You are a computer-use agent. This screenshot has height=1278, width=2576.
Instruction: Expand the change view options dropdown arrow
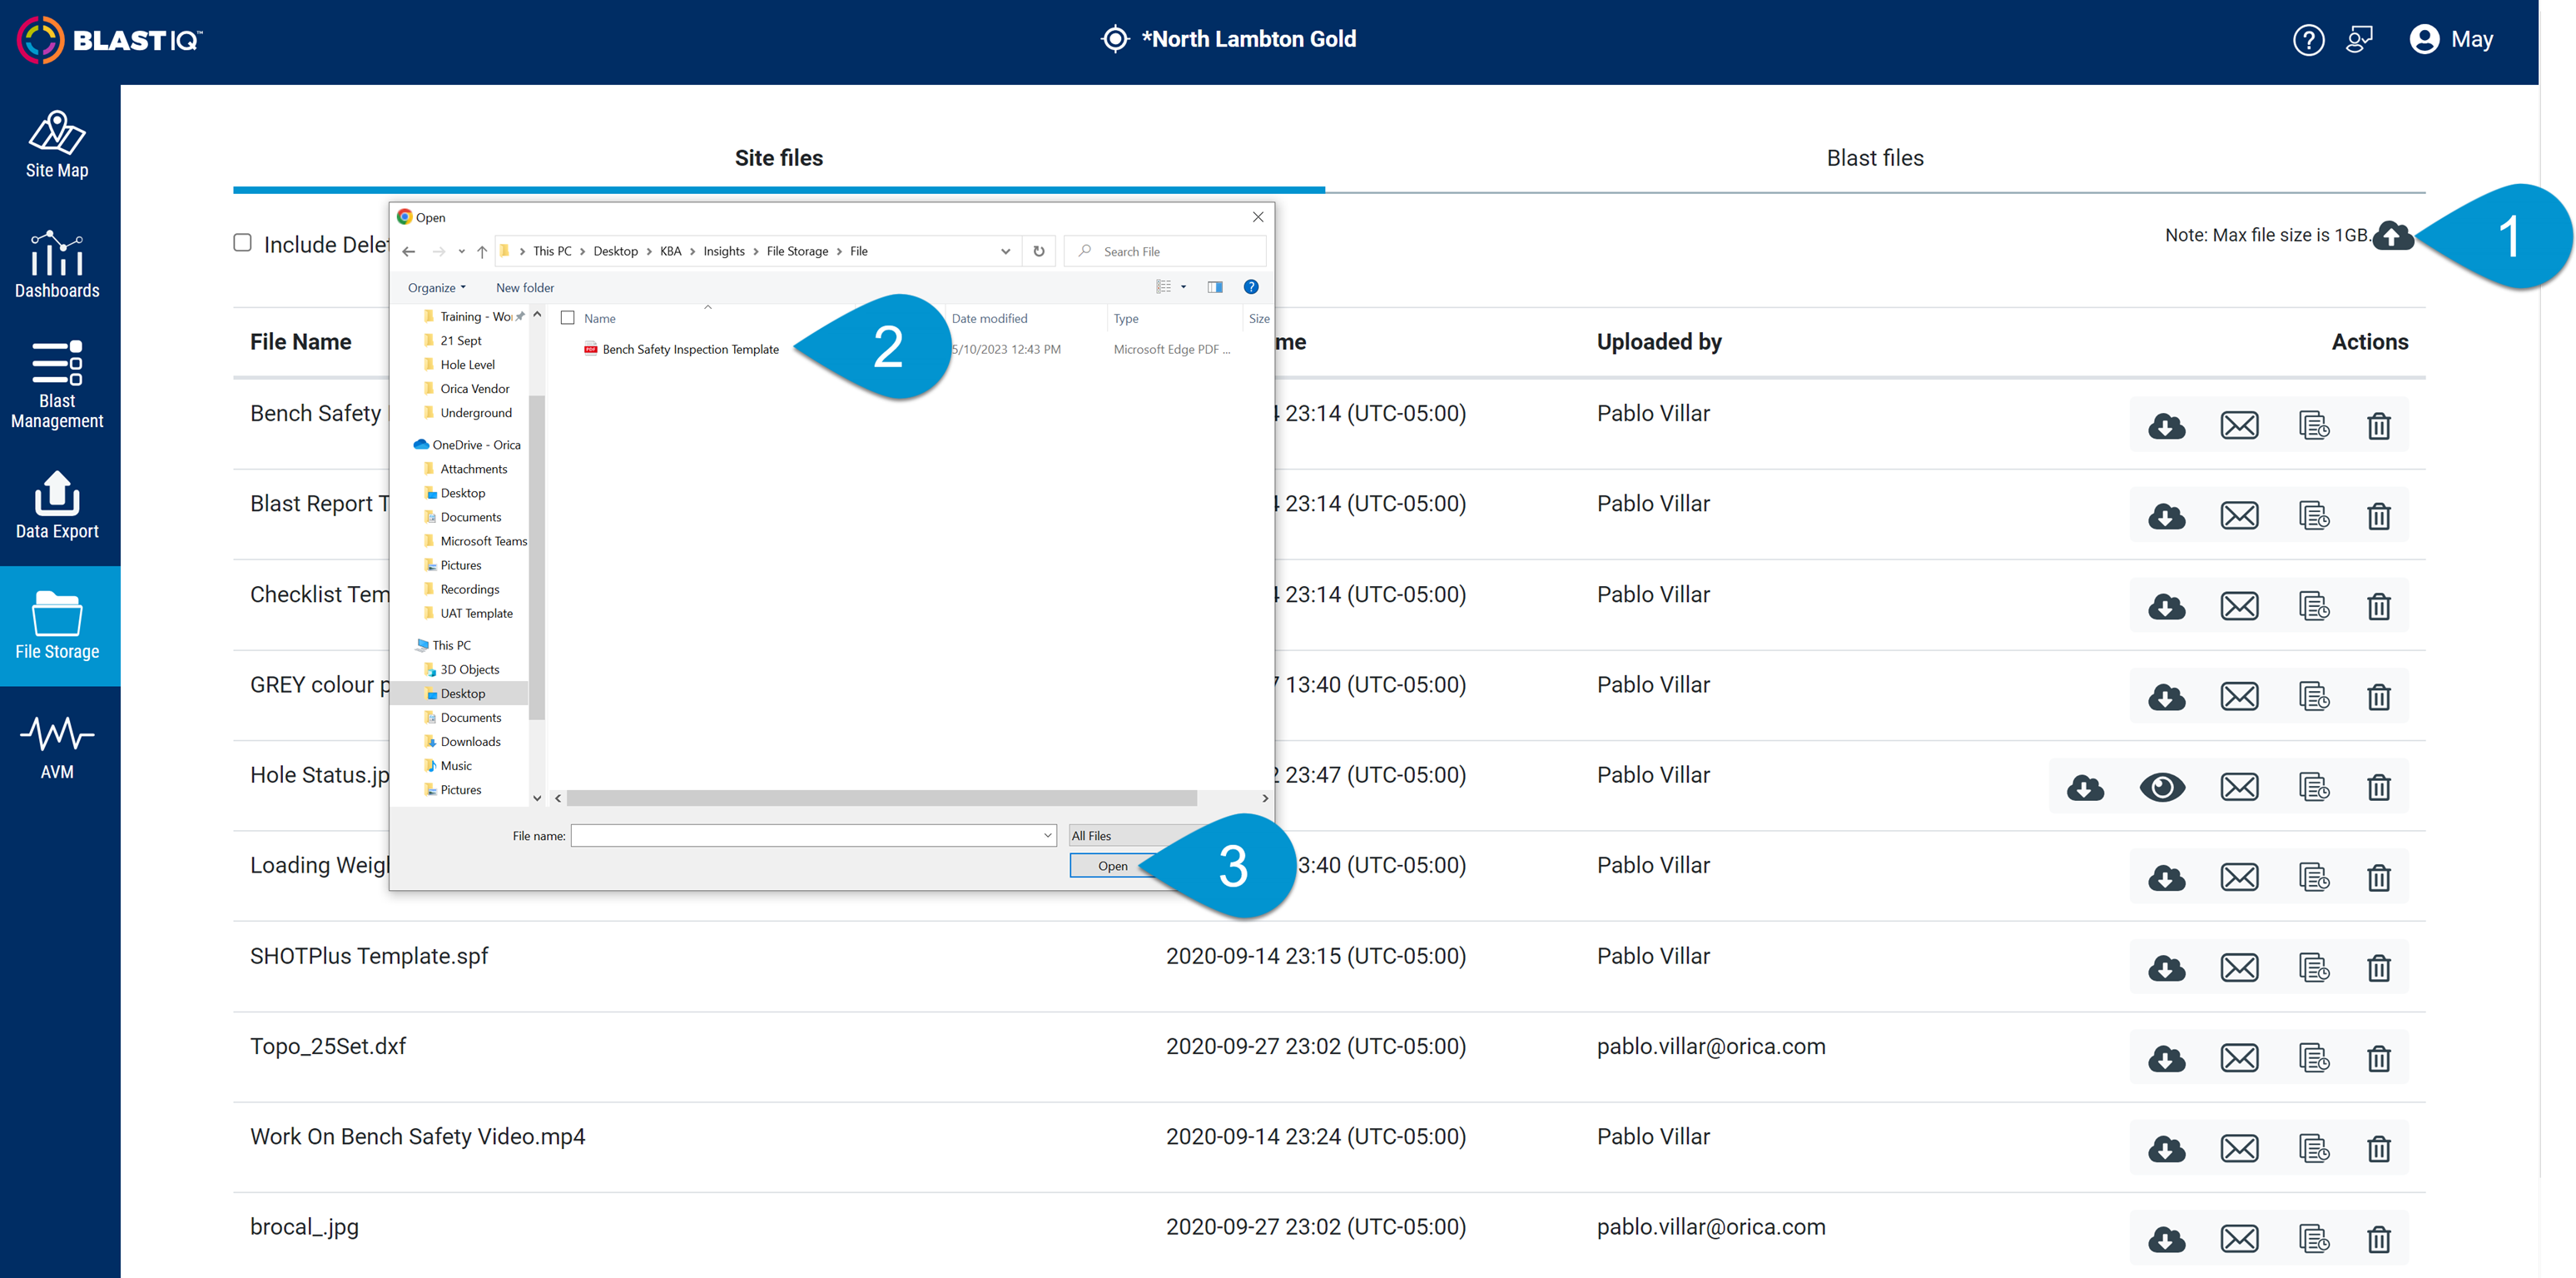point(1184,287)
